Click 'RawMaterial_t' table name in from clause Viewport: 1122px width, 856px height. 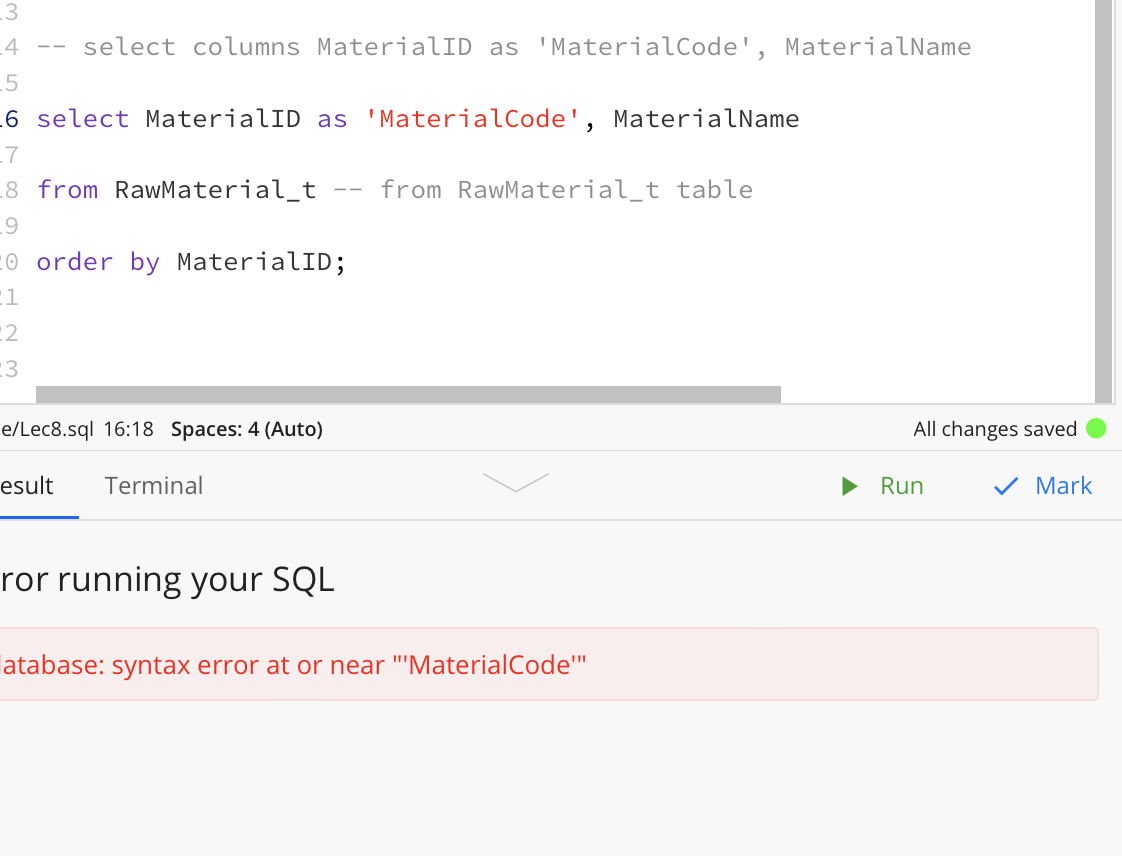[215, 190]
